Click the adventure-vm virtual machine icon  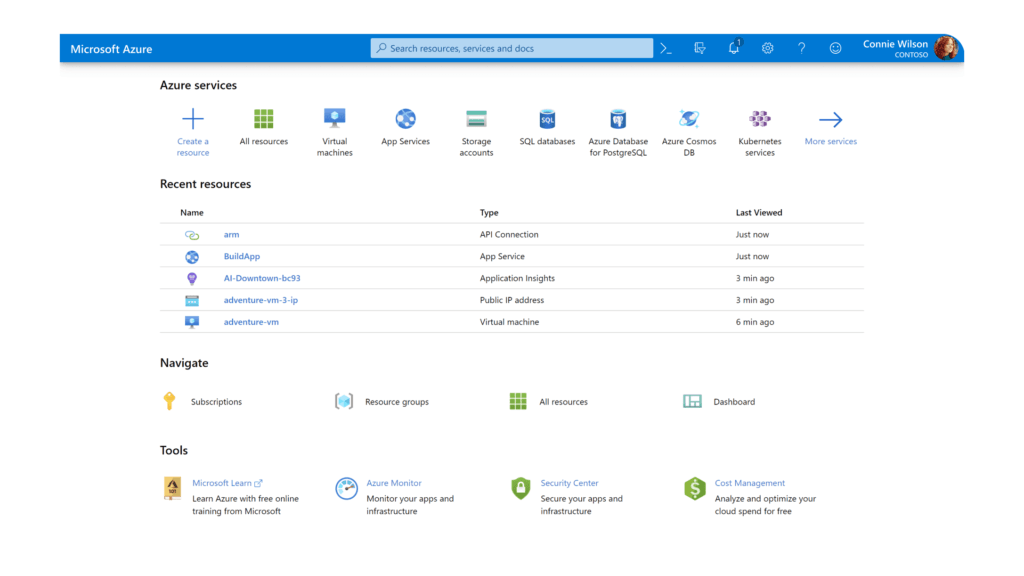(192, 322)
